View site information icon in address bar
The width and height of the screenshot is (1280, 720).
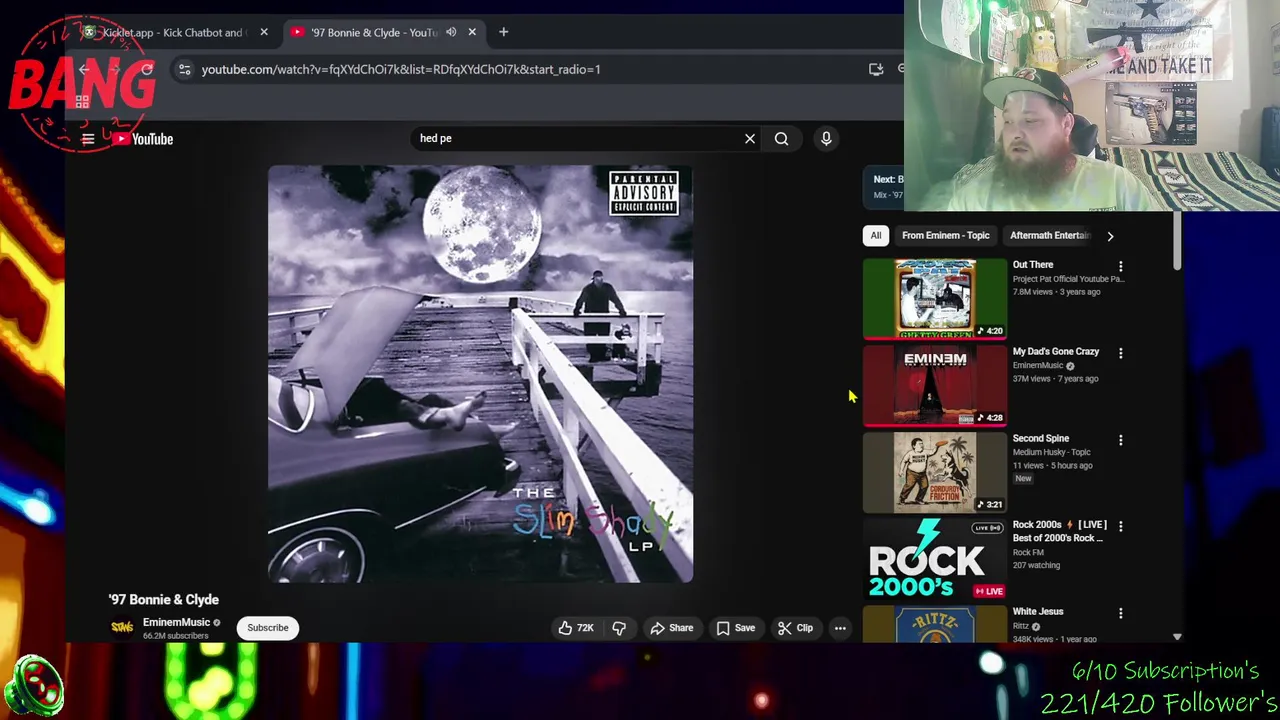pos(184,69)
